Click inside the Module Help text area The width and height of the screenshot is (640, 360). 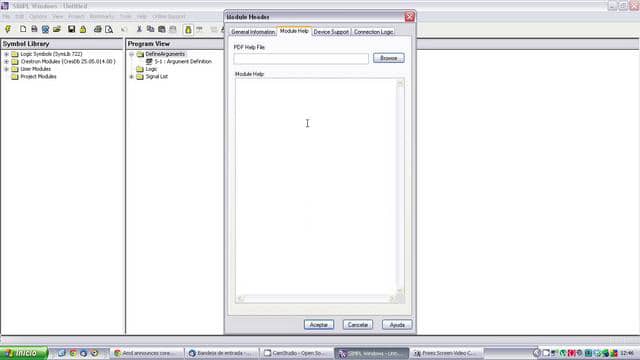point(316,187)
